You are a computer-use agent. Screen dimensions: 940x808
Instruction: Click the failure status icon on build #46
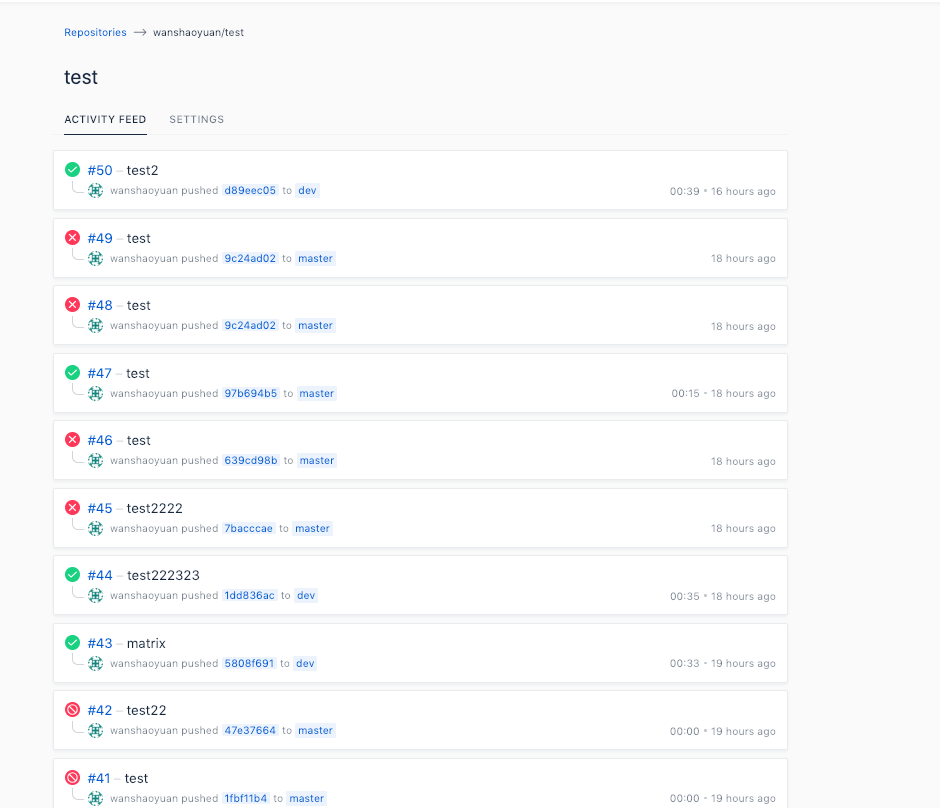[x=72, y=440]
